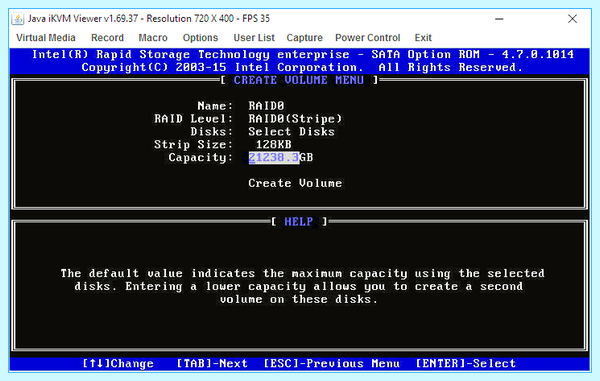
Task: Click Select Disks option
Action: click(291, 132)
